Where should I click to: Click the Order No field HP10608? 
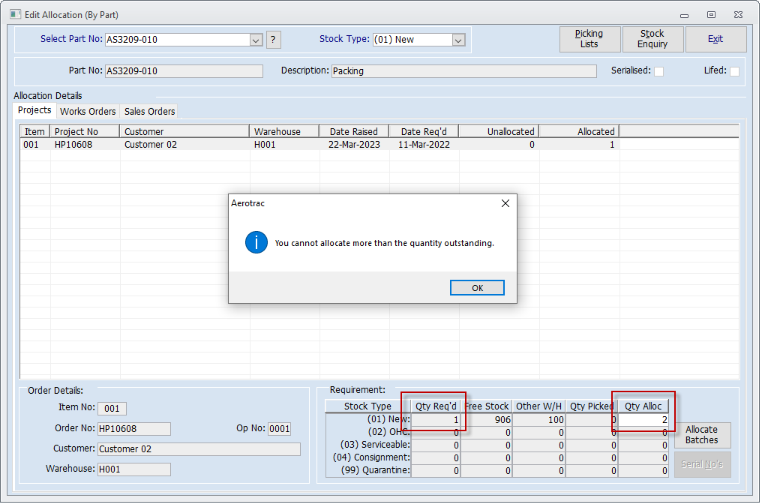134,429
